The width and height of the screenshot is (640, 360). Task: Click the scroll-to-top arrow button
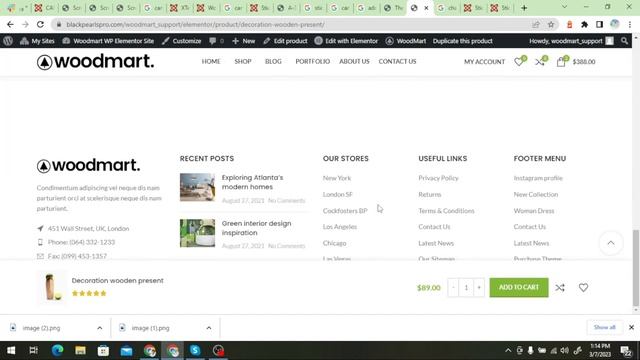611,243
